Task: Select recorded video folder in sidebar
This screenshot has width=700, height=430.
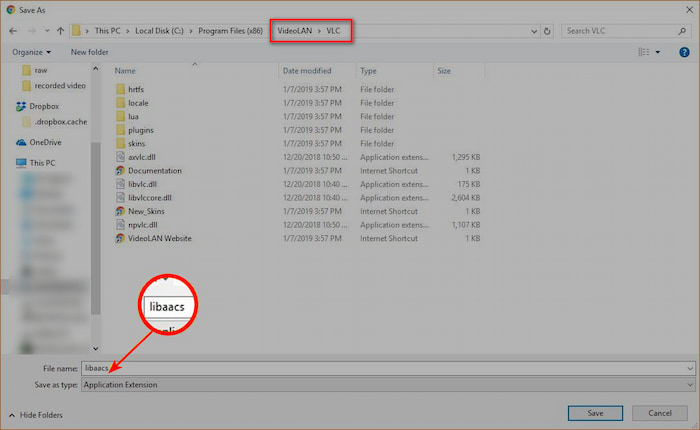Action: tap(54, 86)
